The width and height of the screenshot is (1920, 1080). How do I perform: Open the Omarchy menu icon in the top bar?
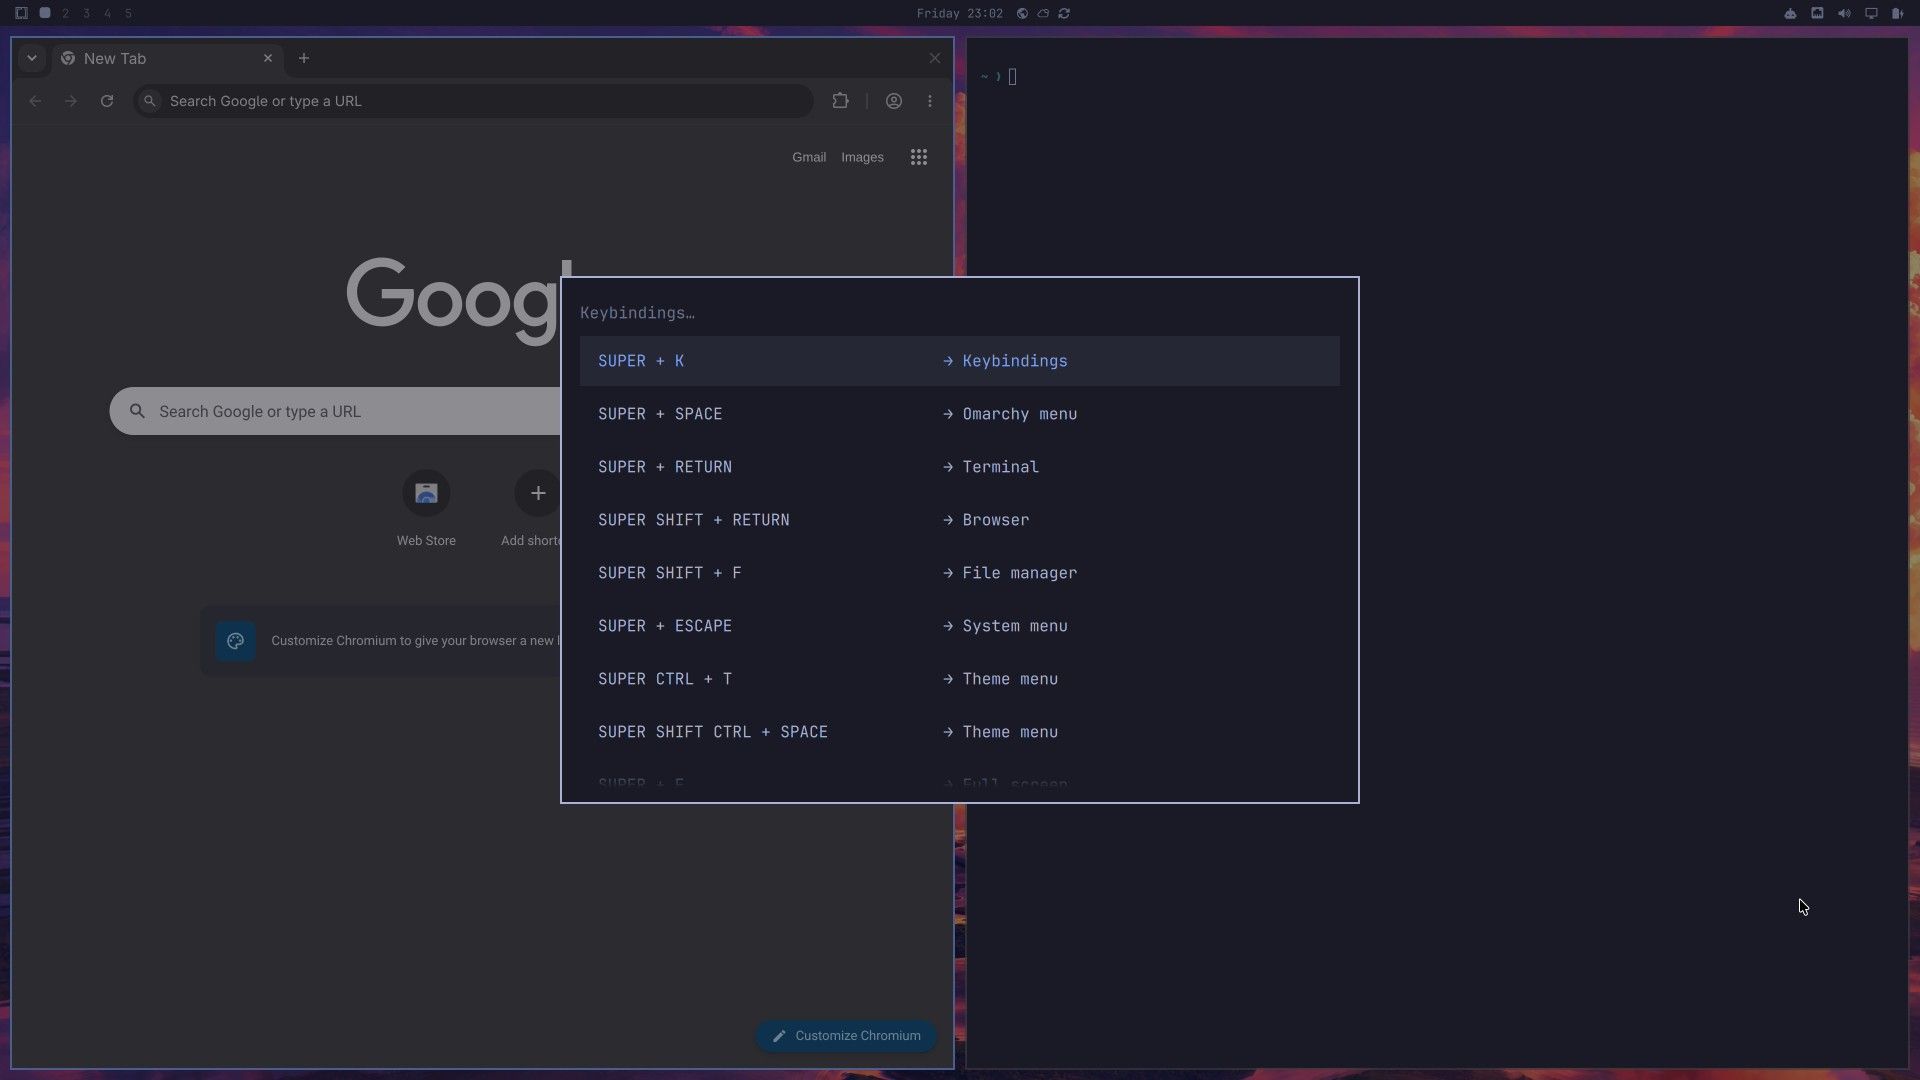[x=21, y=13]
